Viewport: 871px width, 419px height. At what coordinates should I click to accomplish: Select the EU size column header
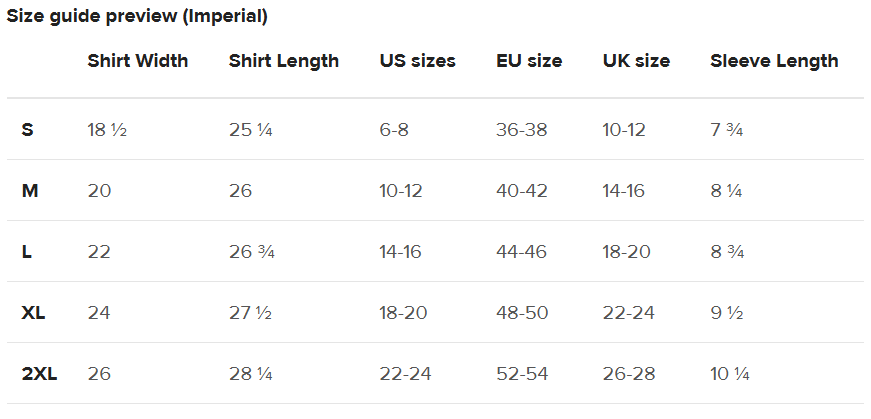[529, 61]
